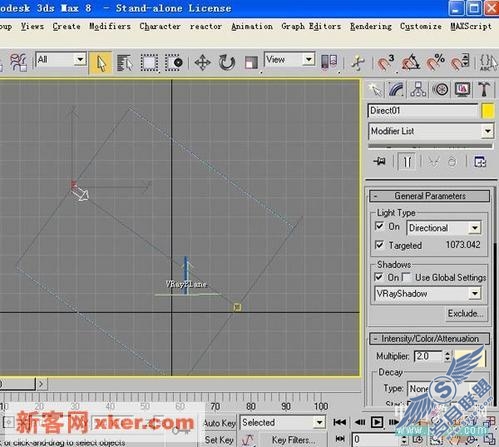Open the Rendering menu
Image resolution: width=499 pixels, height=447 pixels.
(x=371, y=26)
